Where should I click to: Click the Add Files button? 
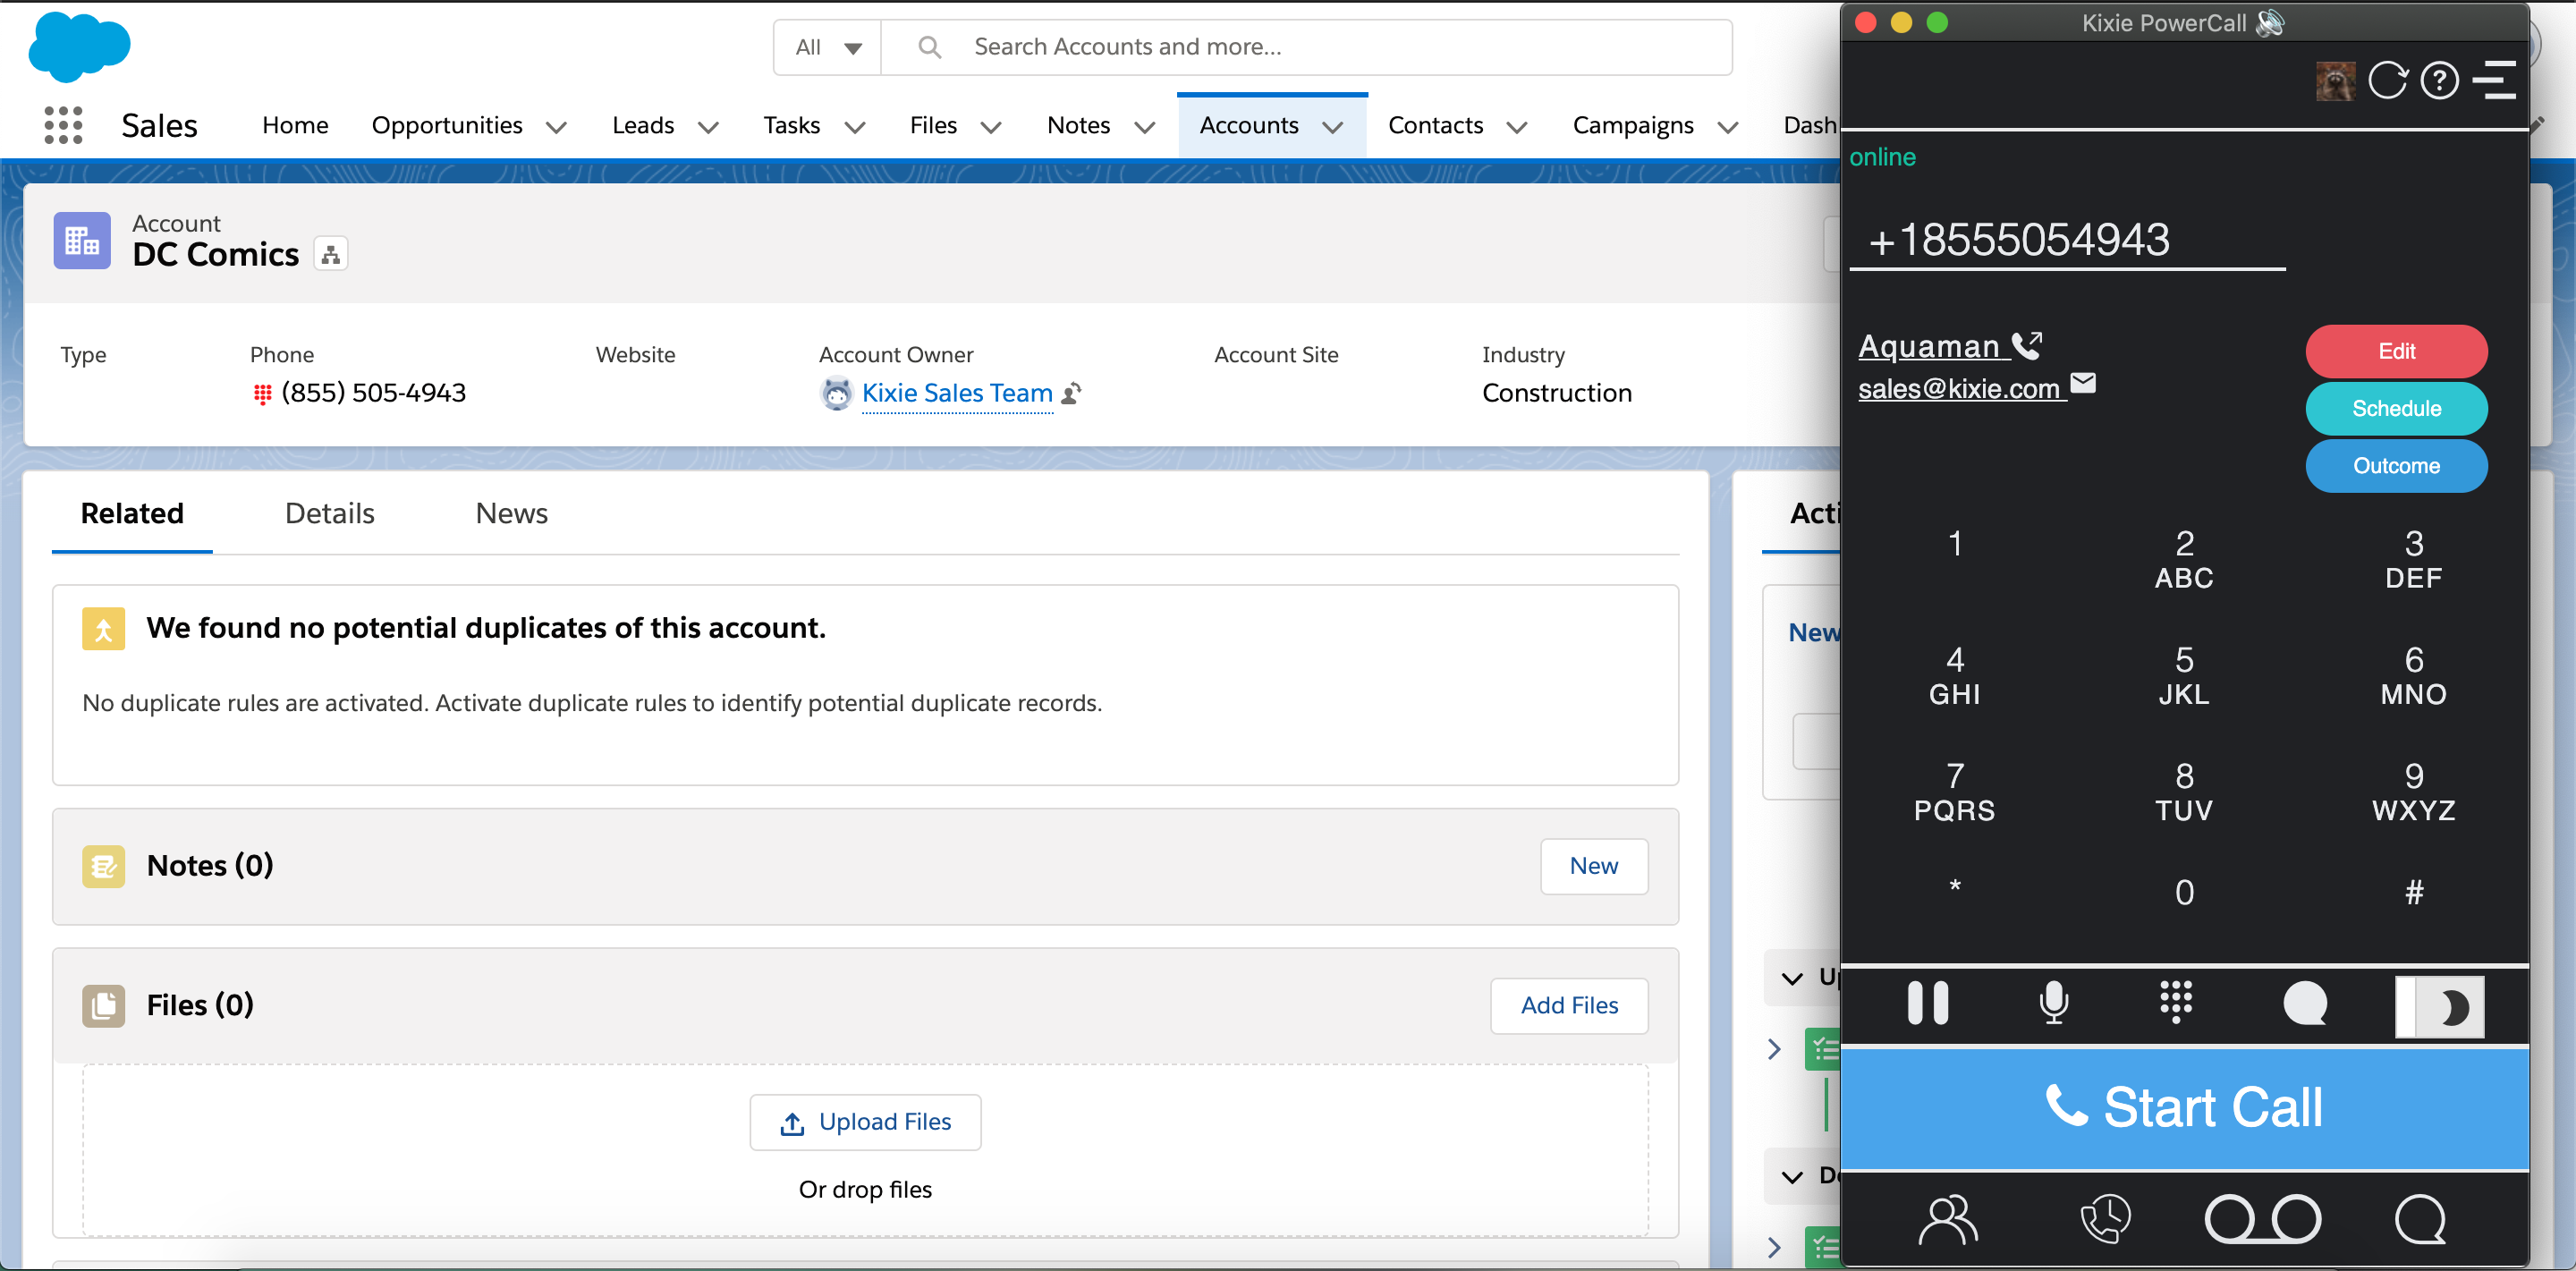click(1569, 1006)
